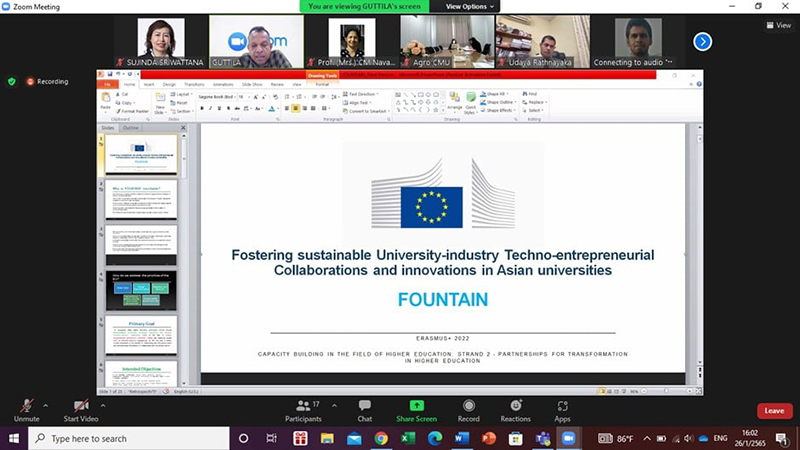The width and height of the screenshot is (800, 450).
Task: Open the Participants panel
Action: tap(304, 411)
